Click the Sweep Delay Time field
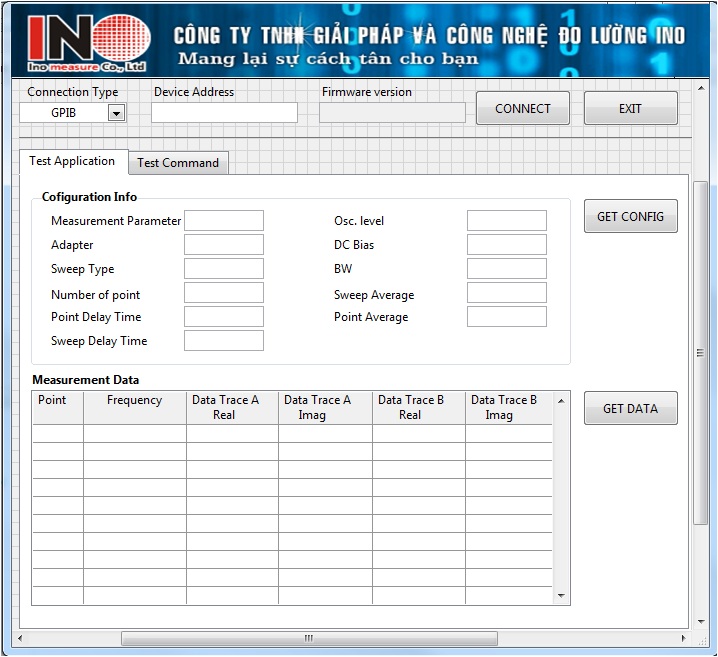The image size is (718, 657). [224, 341]
